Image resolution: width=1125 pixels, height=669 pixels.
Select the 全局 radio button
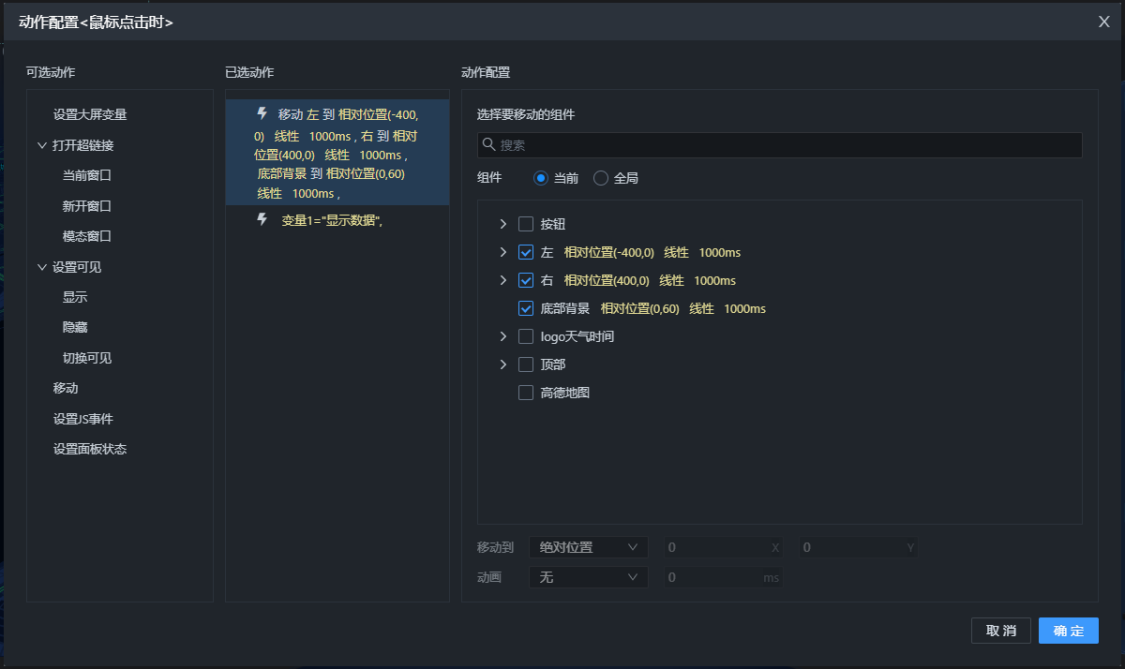[601, 178]
